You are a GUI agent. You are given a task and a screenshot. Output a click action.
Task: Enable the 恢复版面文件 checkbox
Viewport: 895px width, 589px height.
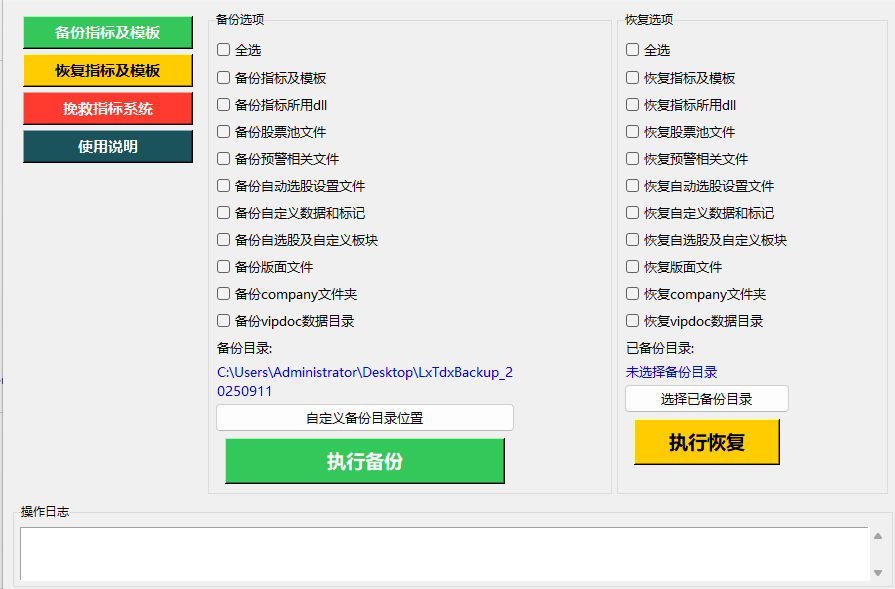(x=633, y=267)
